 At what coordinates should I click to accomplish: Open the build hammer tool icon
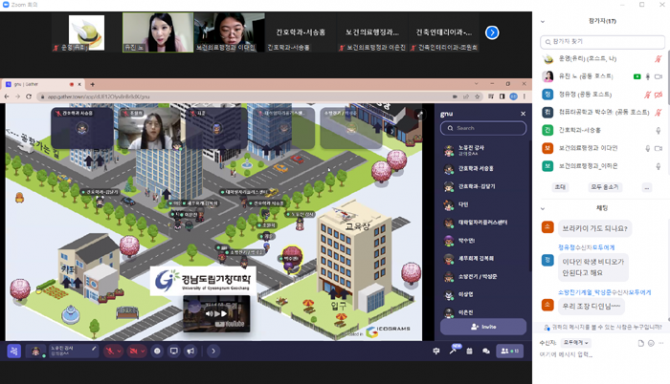(x=453, y=350)
